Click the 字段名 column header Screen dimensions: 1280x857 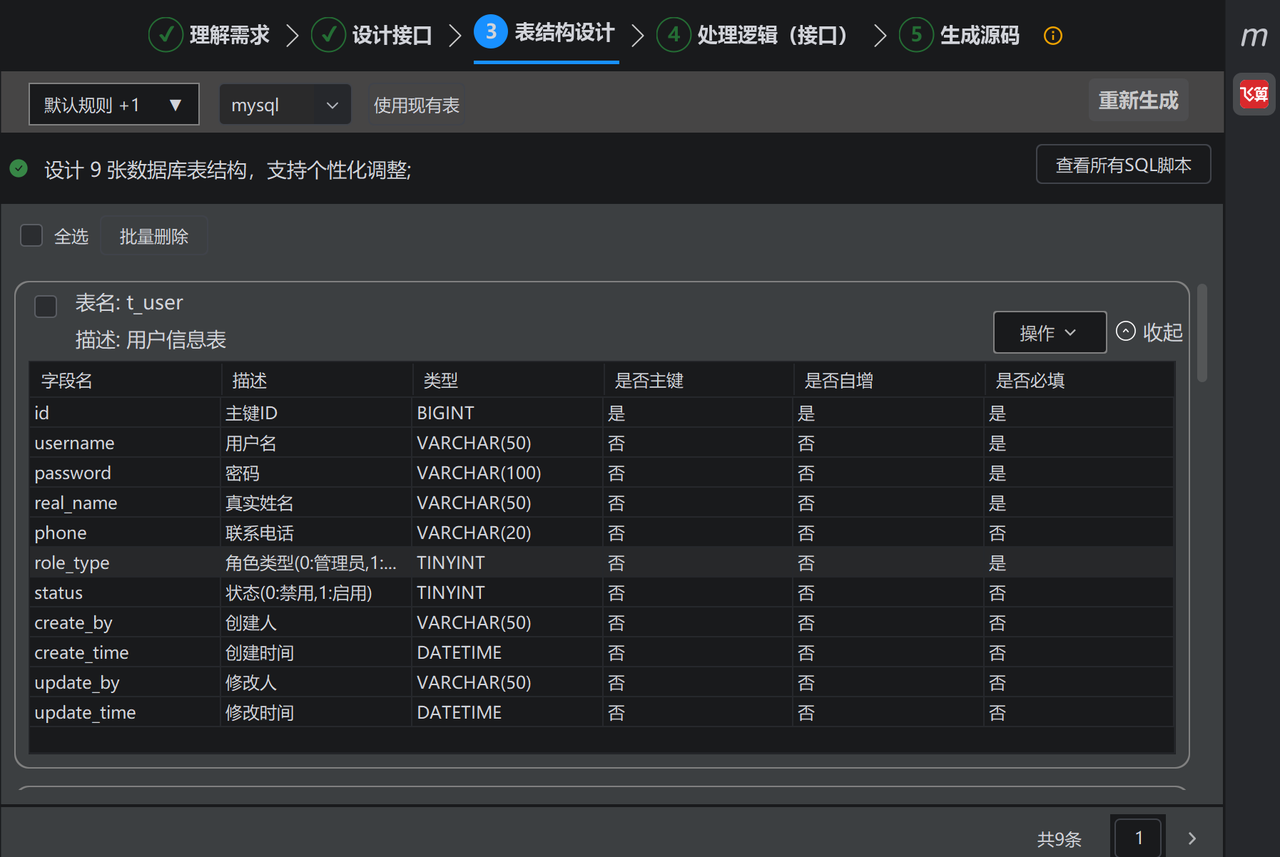point(125,380)
